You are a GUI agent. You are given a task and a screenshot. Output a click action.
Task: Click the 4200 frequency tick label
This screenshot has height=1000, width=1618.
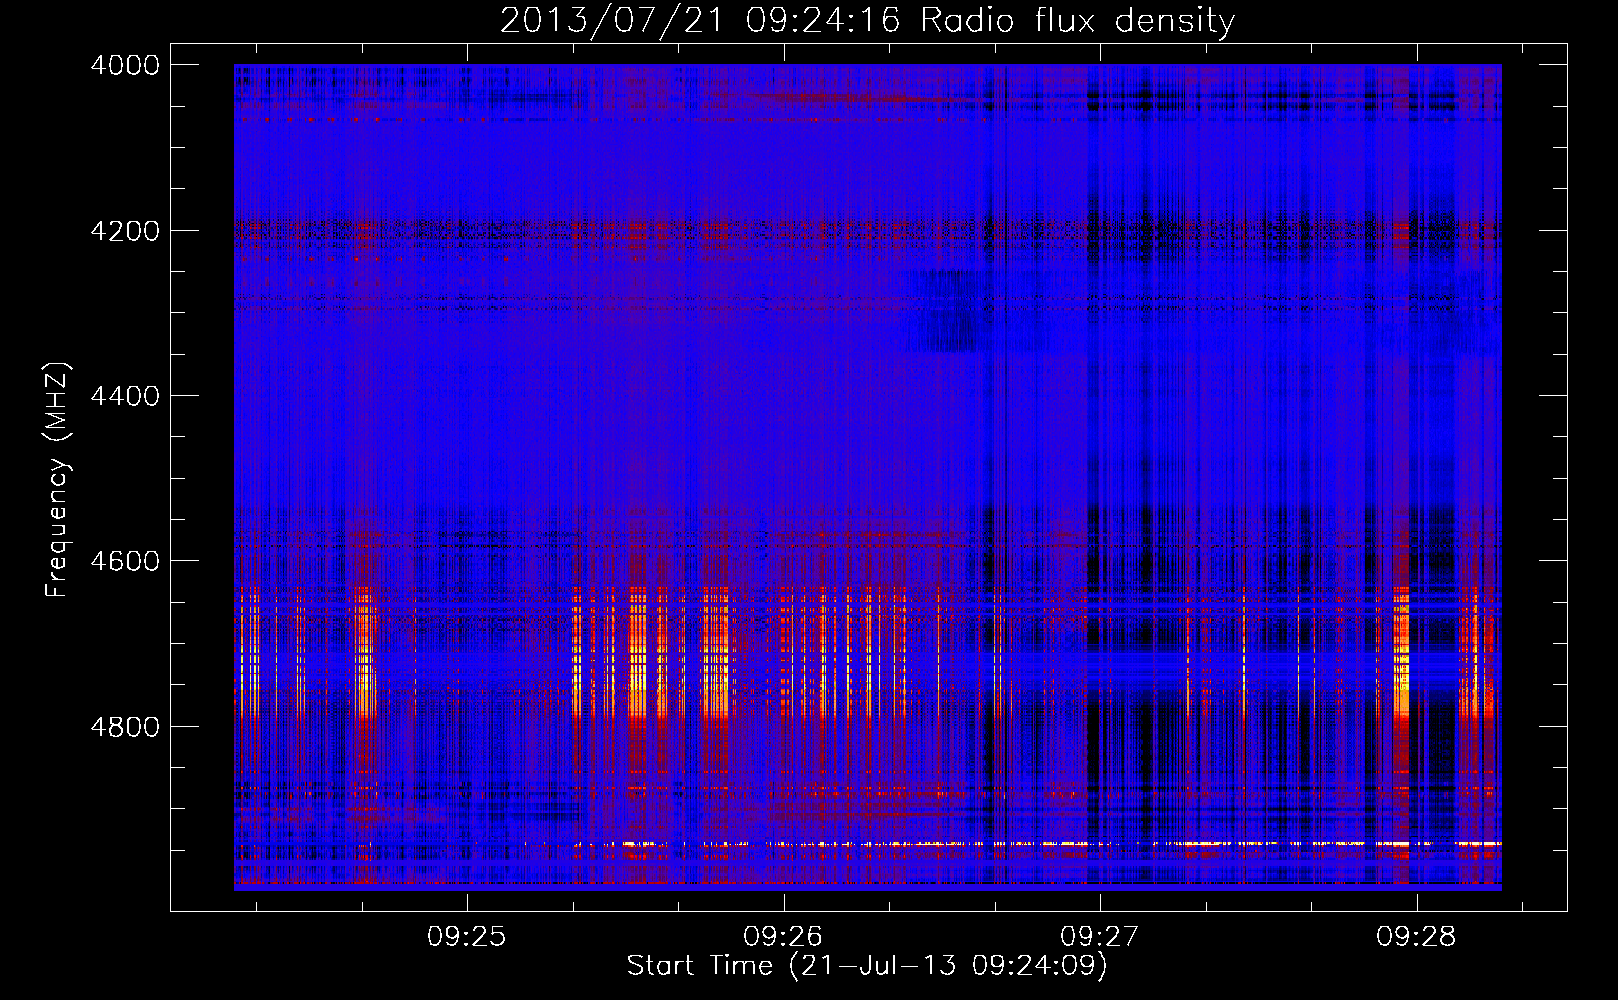(125, 231)
